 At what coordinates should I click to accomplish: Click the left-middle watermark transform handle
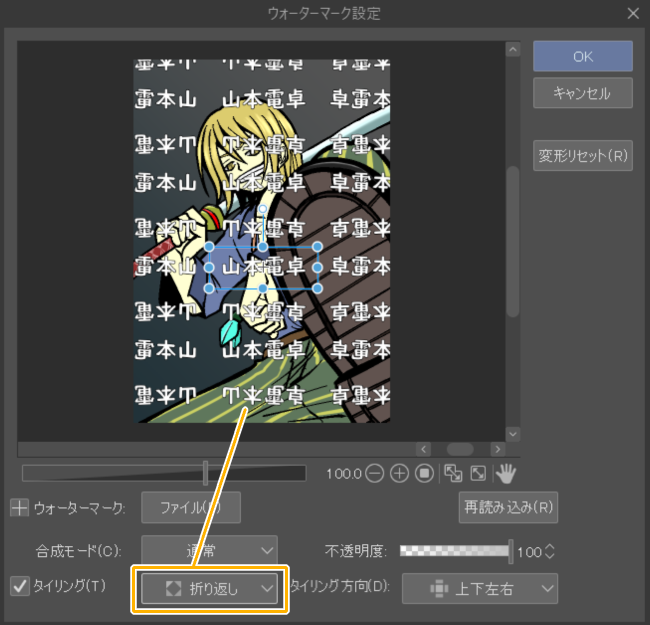pos(209,267)
